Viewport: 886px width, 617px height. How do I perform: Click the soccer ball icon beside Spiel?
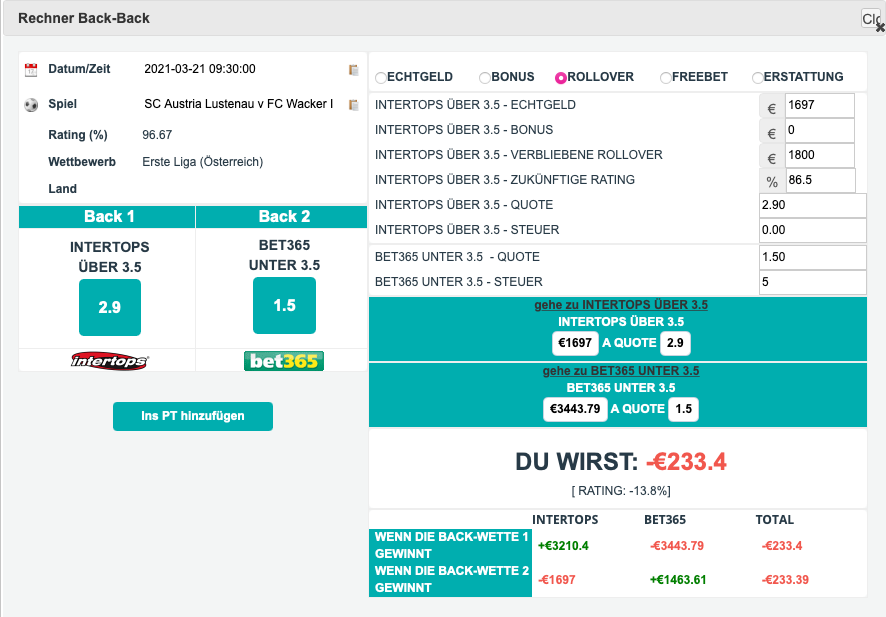(x=29, y=104)
